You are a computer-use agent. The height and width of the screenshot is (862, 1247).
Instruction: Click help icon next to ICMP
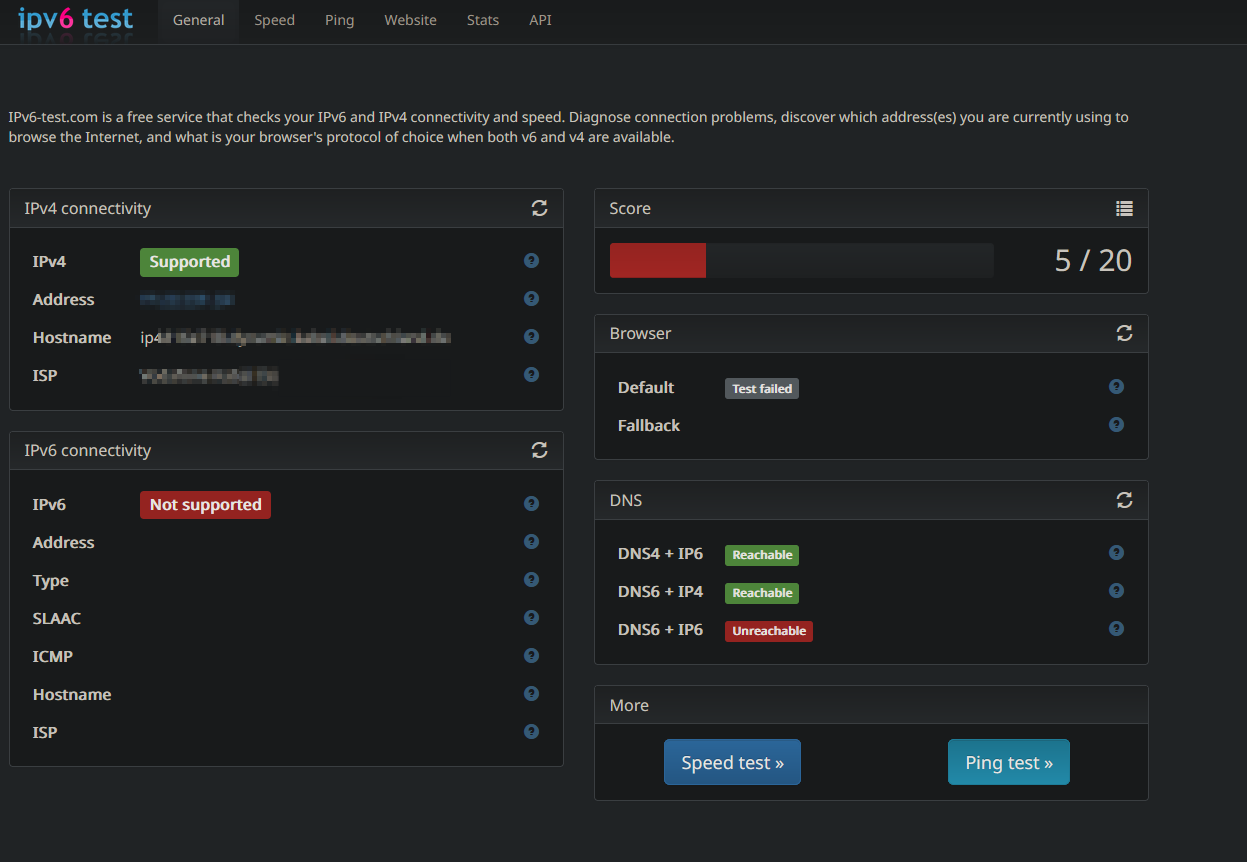[531, 656]
